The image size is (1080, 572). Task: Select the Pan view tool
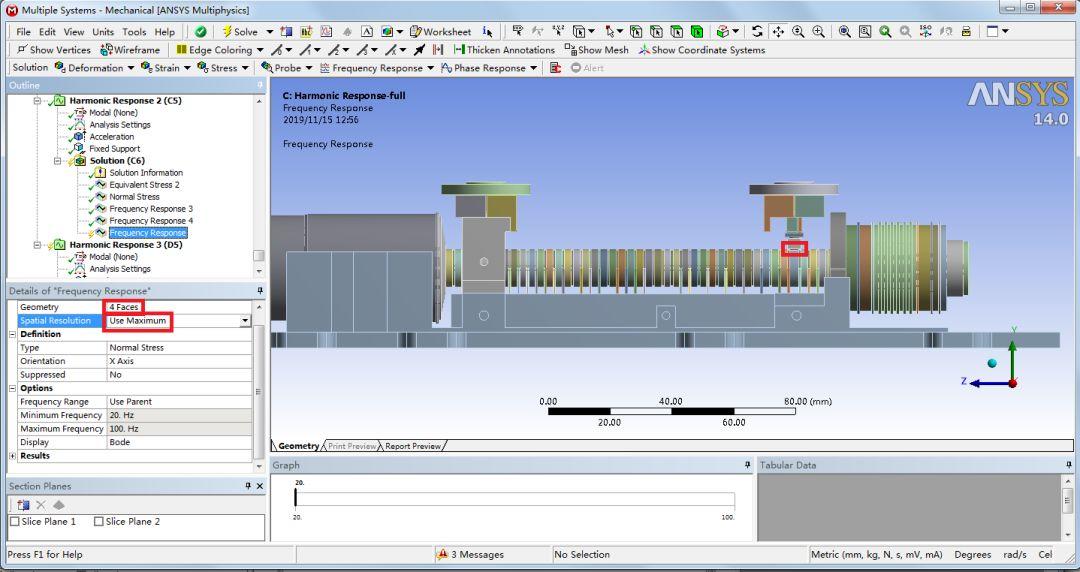pos(778,32)
